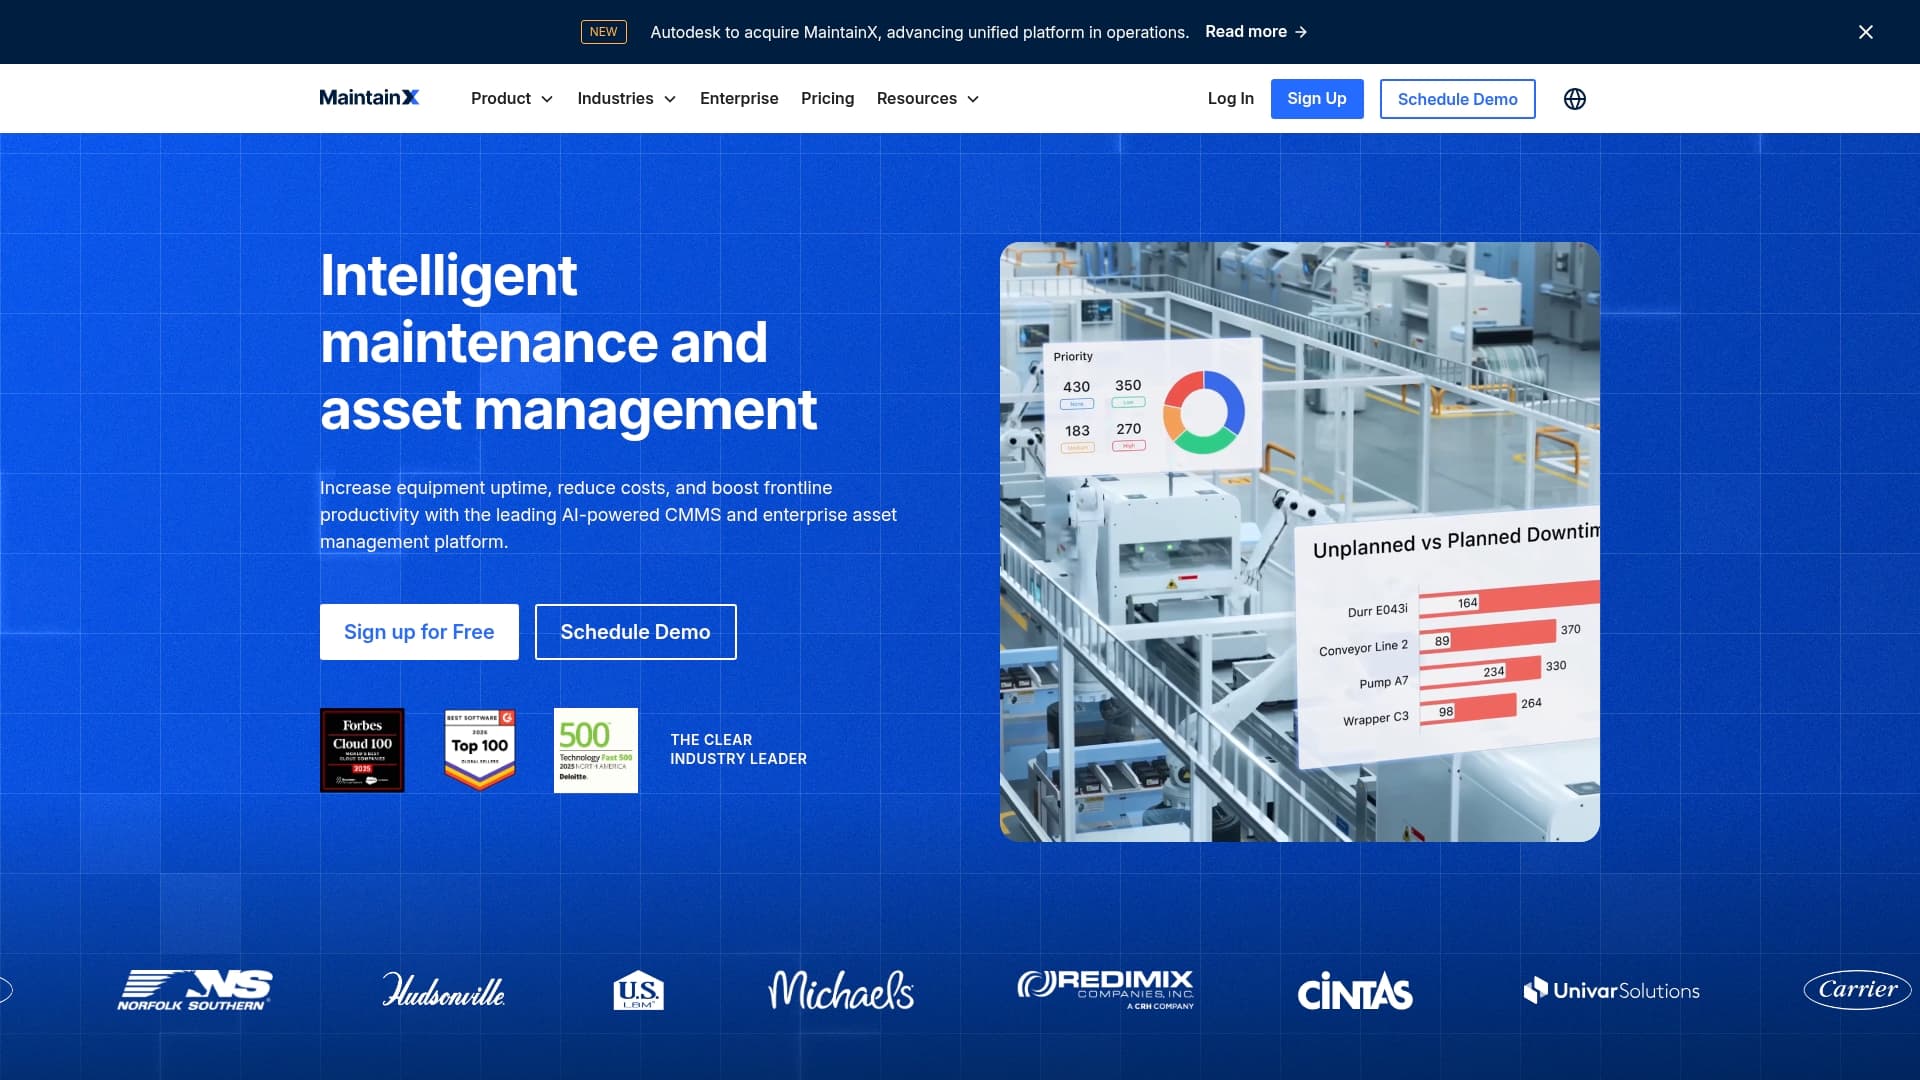Click the MaintainX logo

(x=369, y=98)
